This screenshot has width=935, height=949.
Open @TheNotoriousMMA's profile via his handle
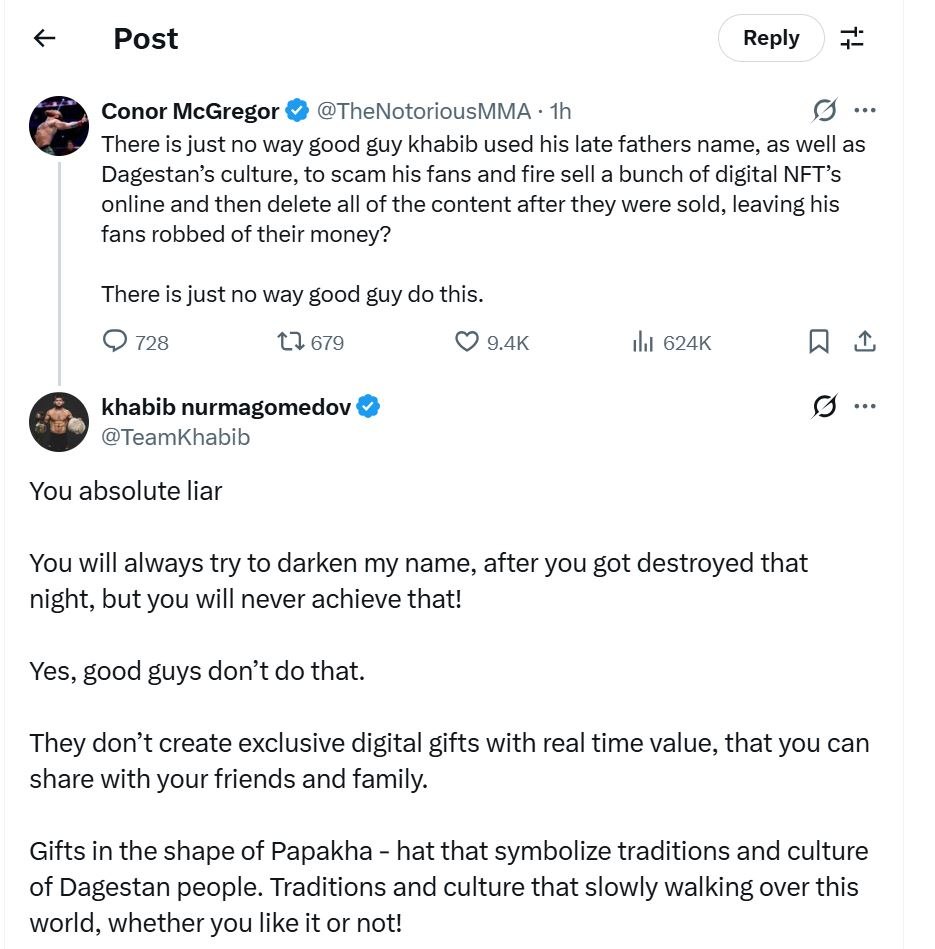[419, 111]
